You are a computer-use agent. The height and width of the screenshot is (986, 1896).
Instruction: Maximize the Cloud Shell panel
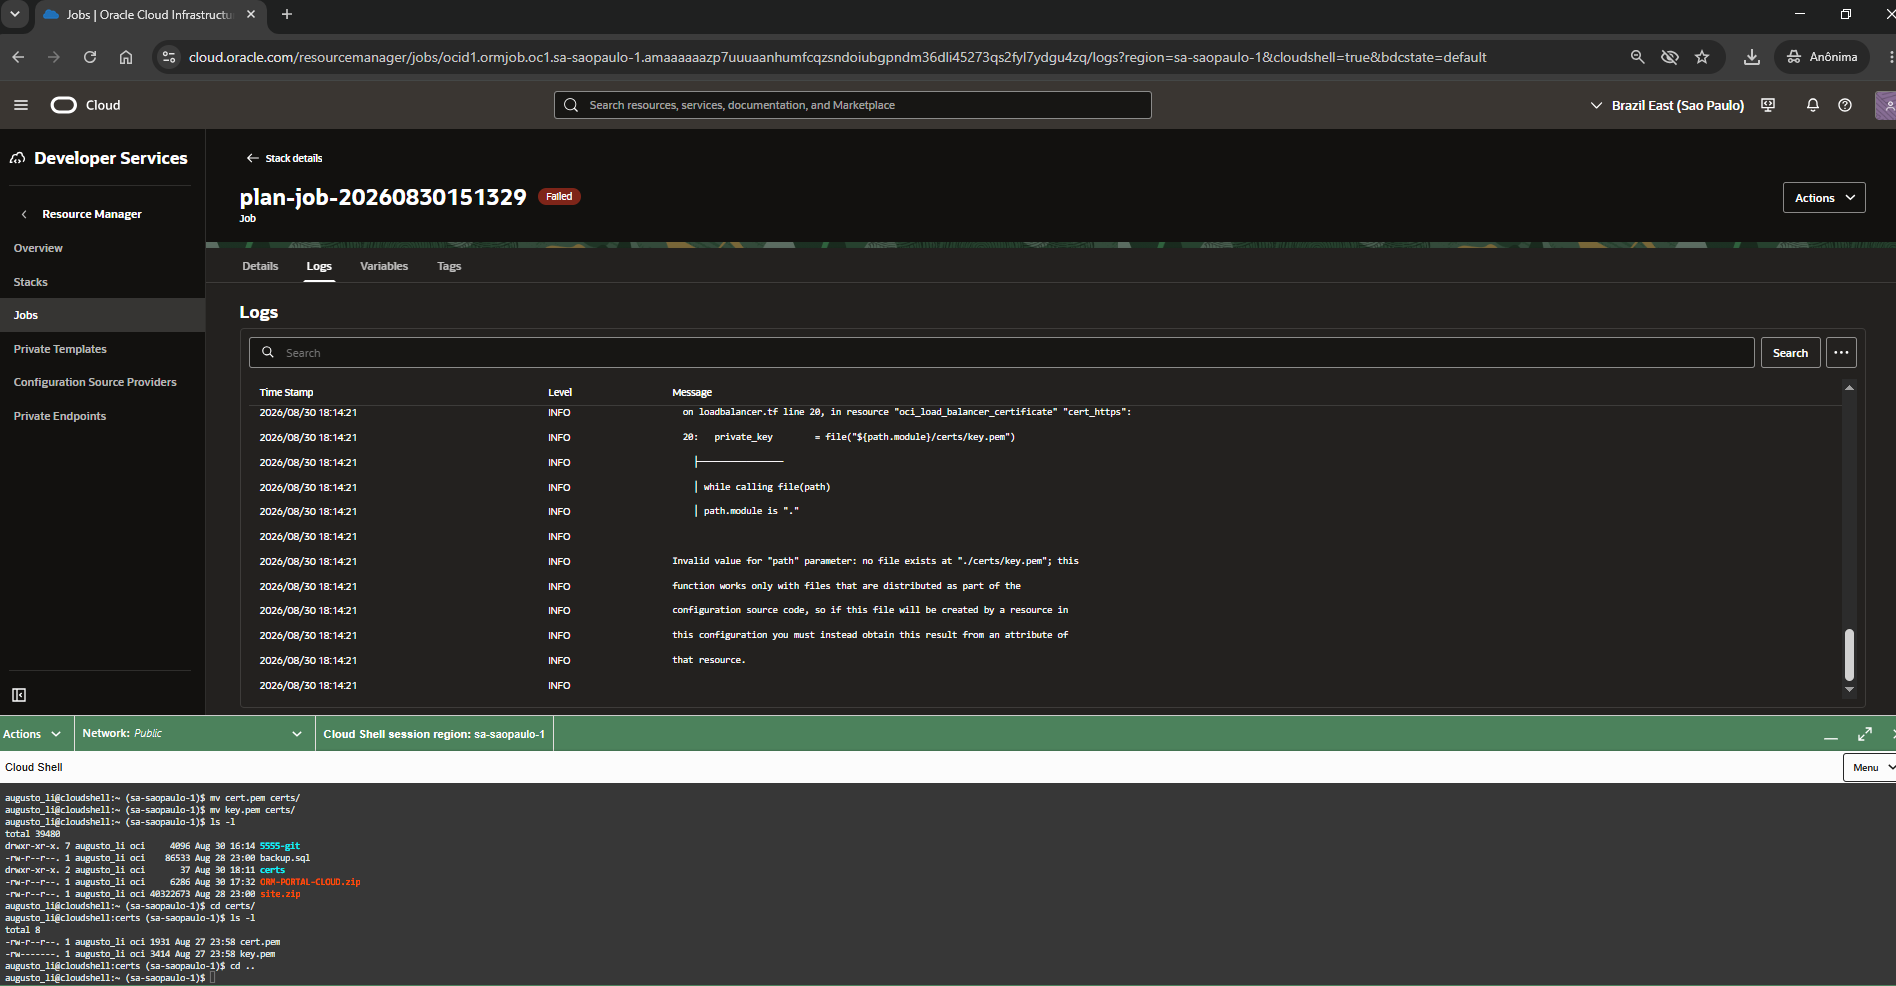[1865, 734]
